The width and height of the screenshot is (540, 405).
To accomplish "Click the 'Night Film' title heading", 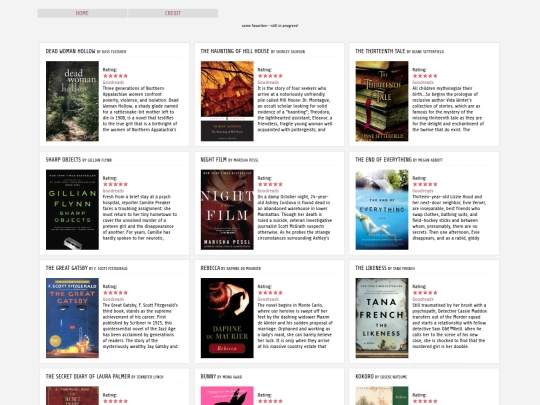I will click(214, 160).
